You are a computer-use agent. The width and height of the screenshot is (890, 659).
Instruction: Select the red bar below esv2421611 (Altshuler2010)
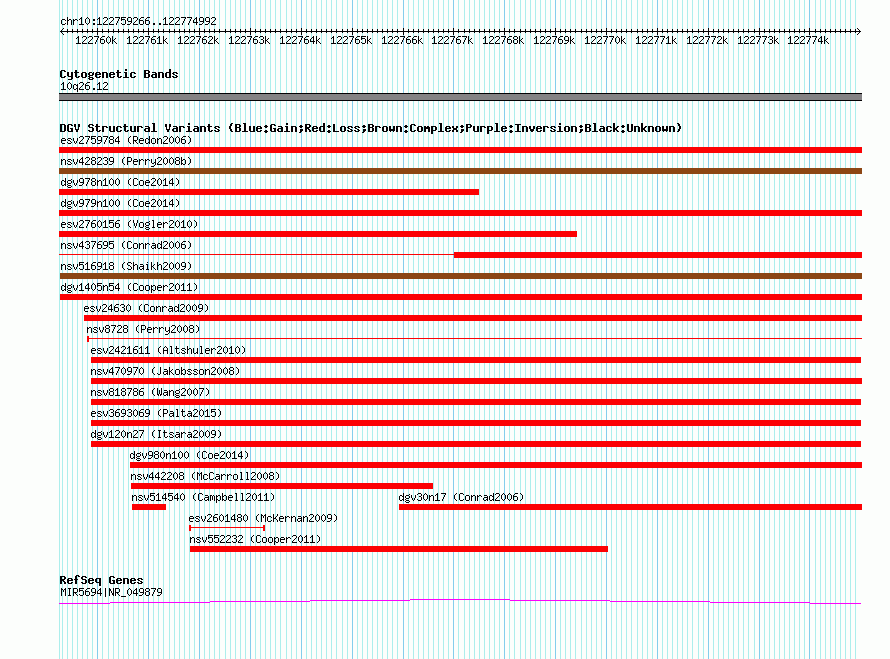pos(476,360)
